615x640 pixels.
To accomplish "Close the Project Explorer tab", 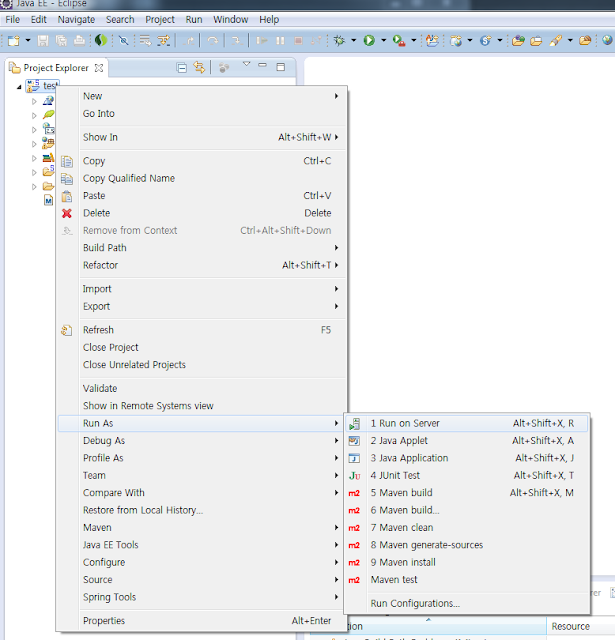I will (x=99, y=68).
